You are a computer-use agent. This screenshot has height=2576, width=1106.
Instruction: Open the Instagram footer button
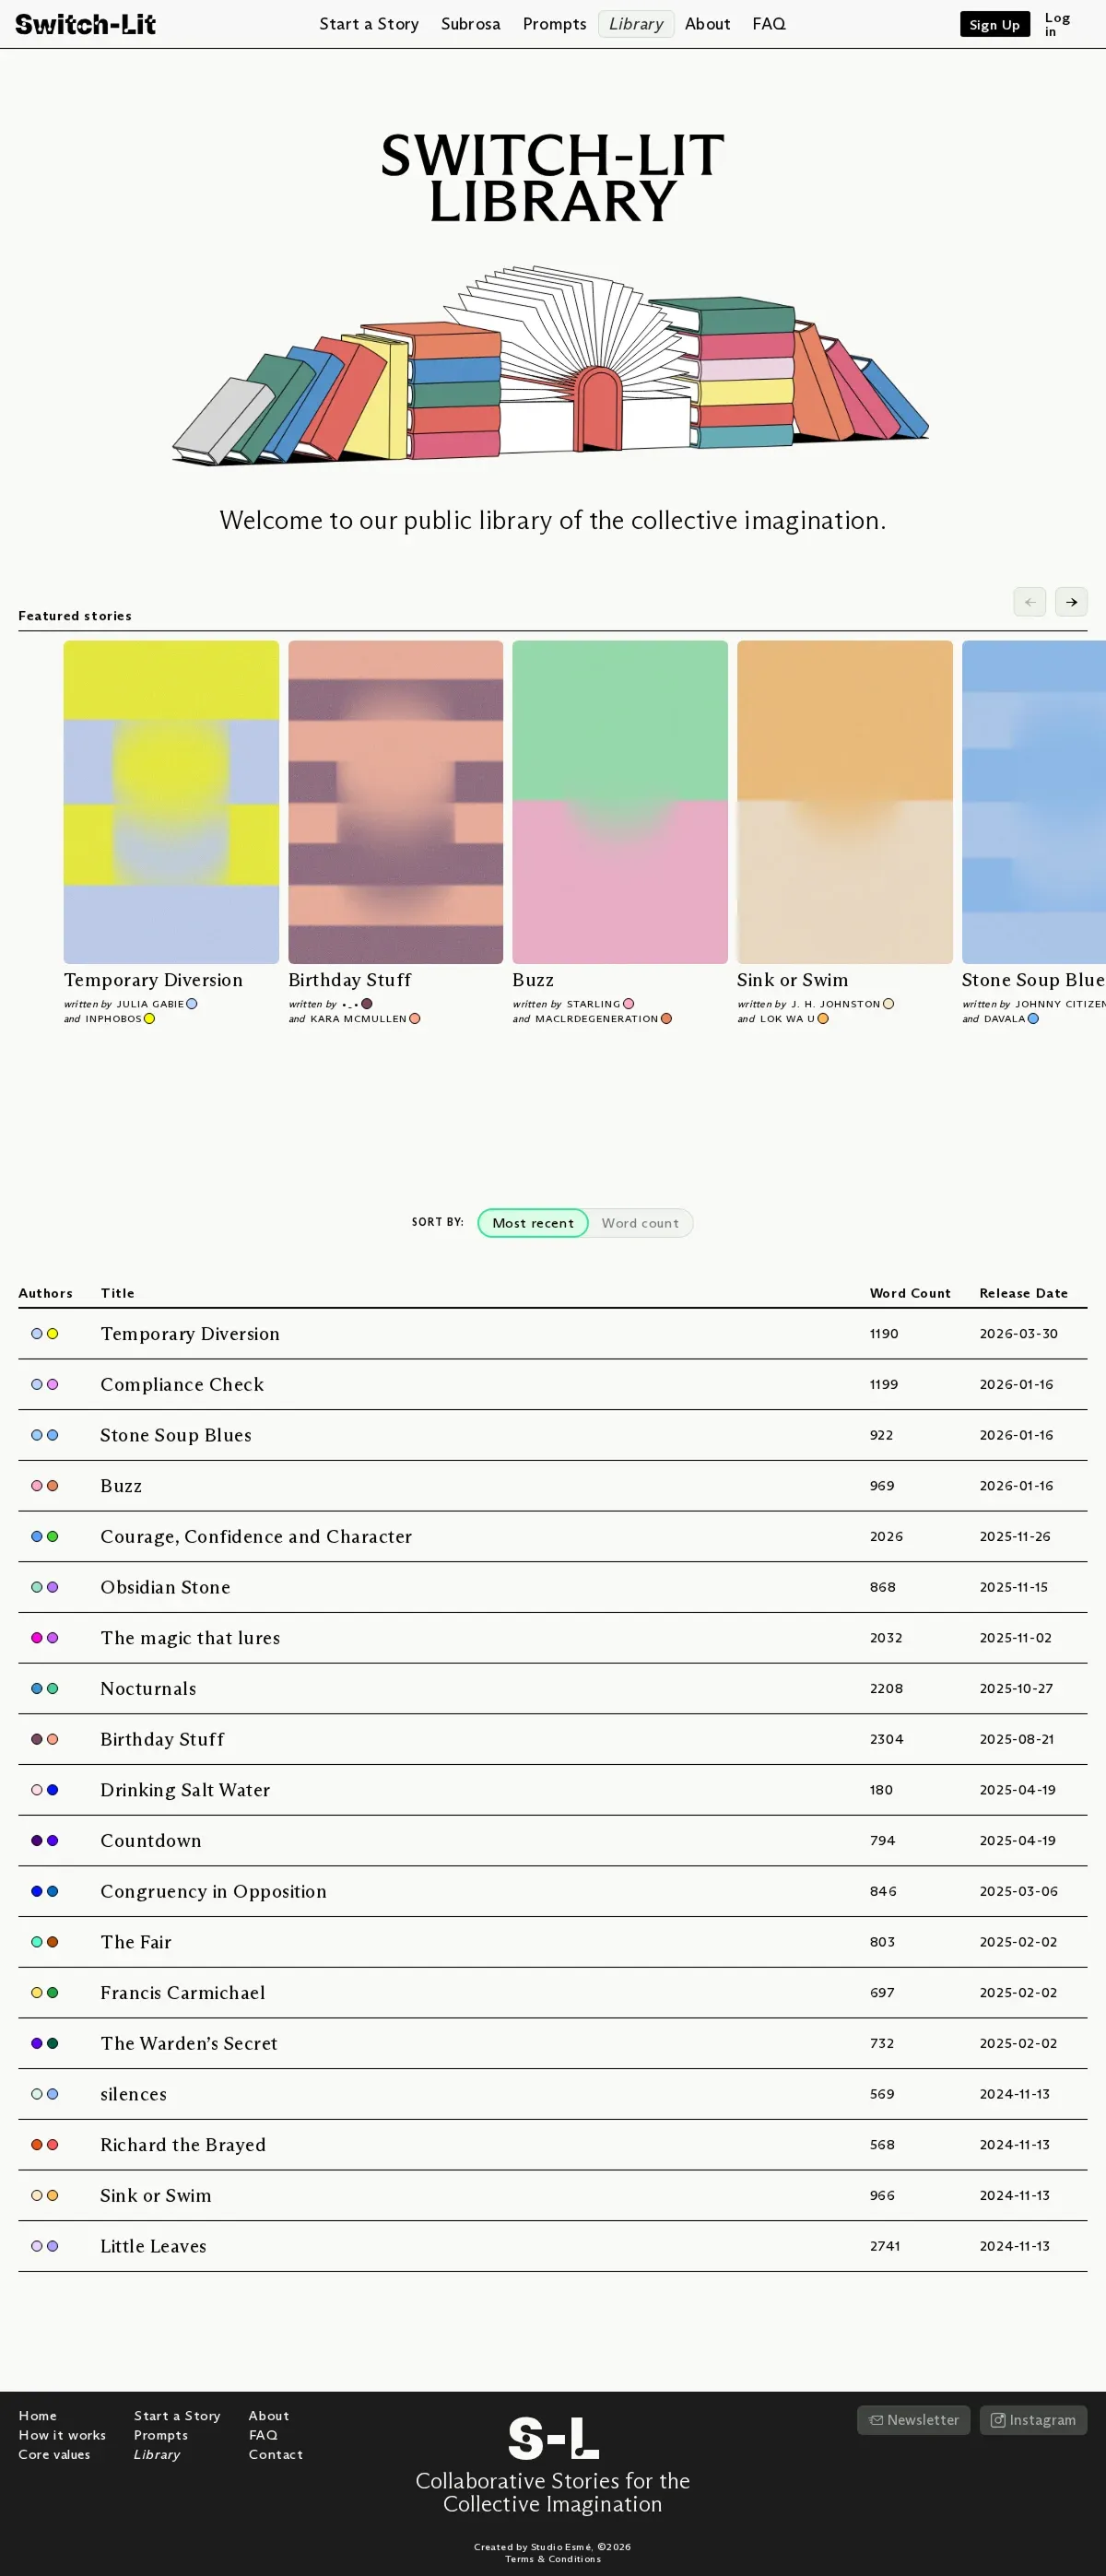point(1033,2420)
